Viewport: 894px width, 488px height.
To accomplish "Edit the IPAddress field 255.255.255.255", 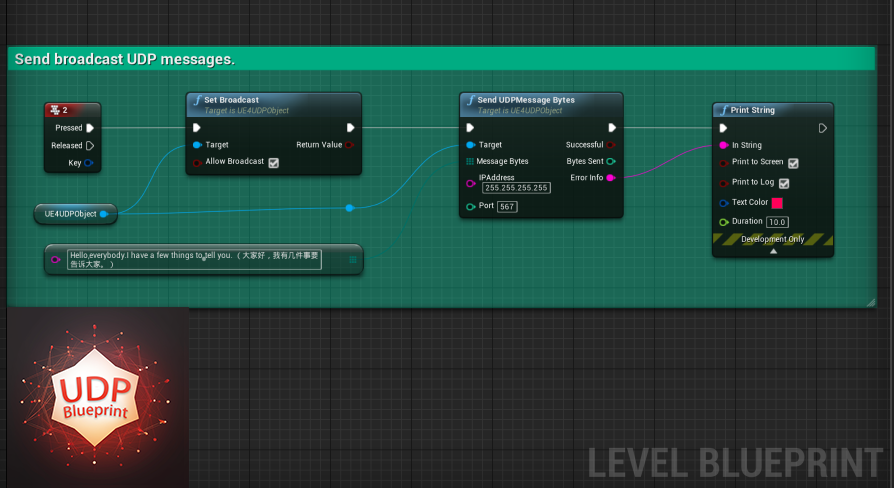I will pos(516,188).
